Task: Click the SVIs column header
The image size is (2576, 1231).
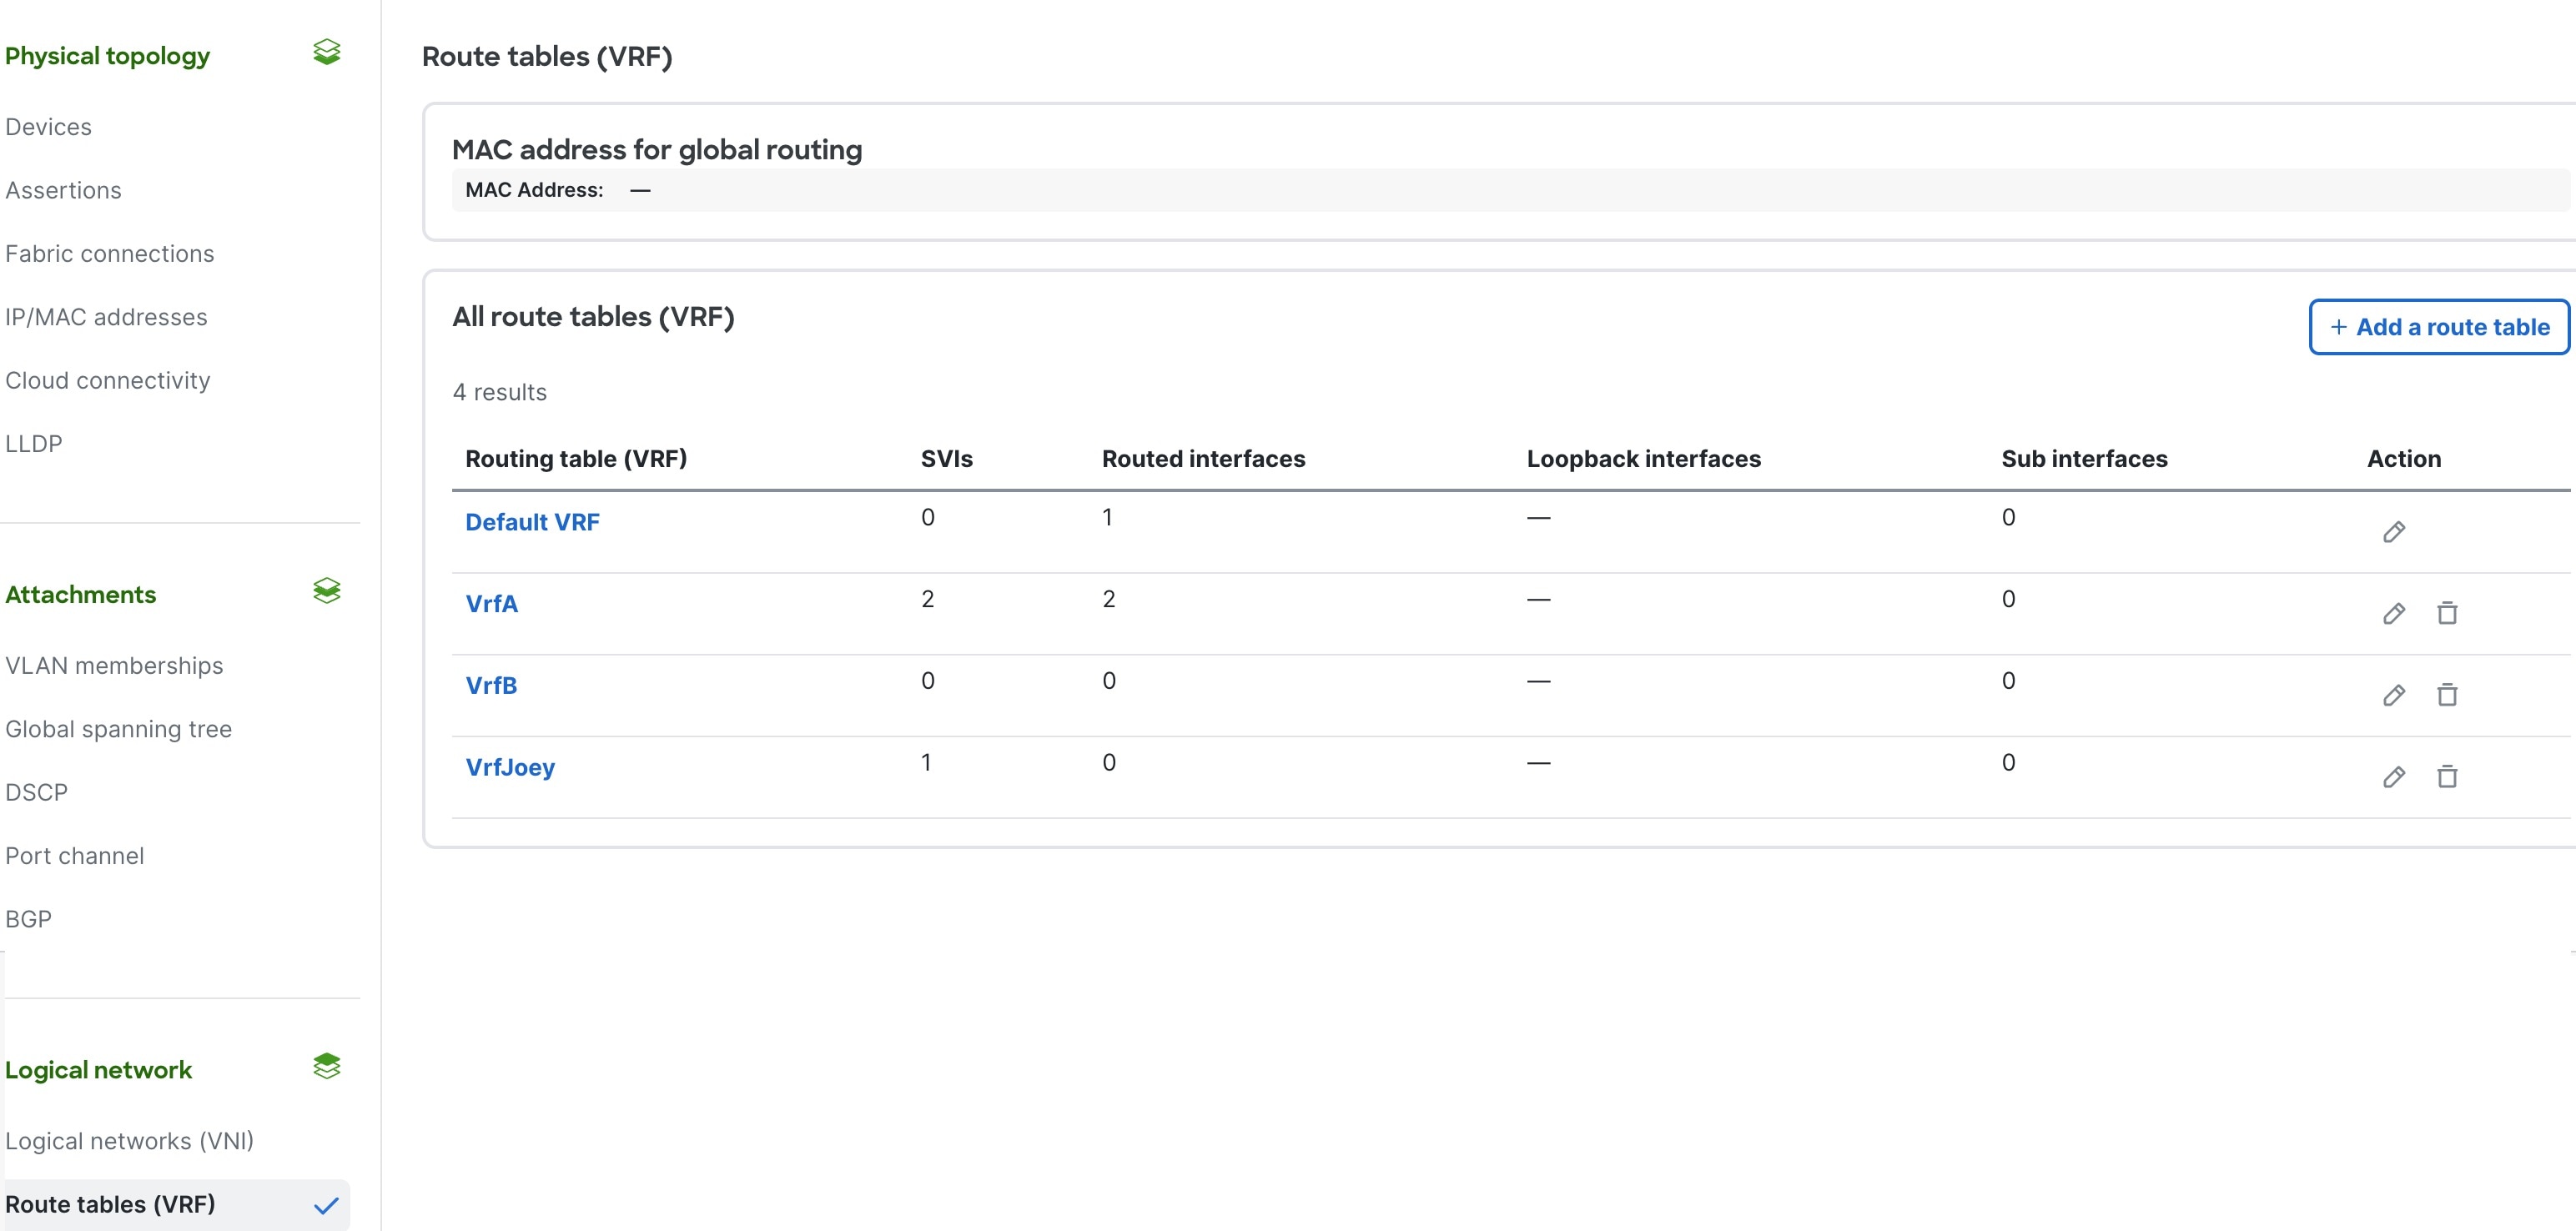Action: 946,459
